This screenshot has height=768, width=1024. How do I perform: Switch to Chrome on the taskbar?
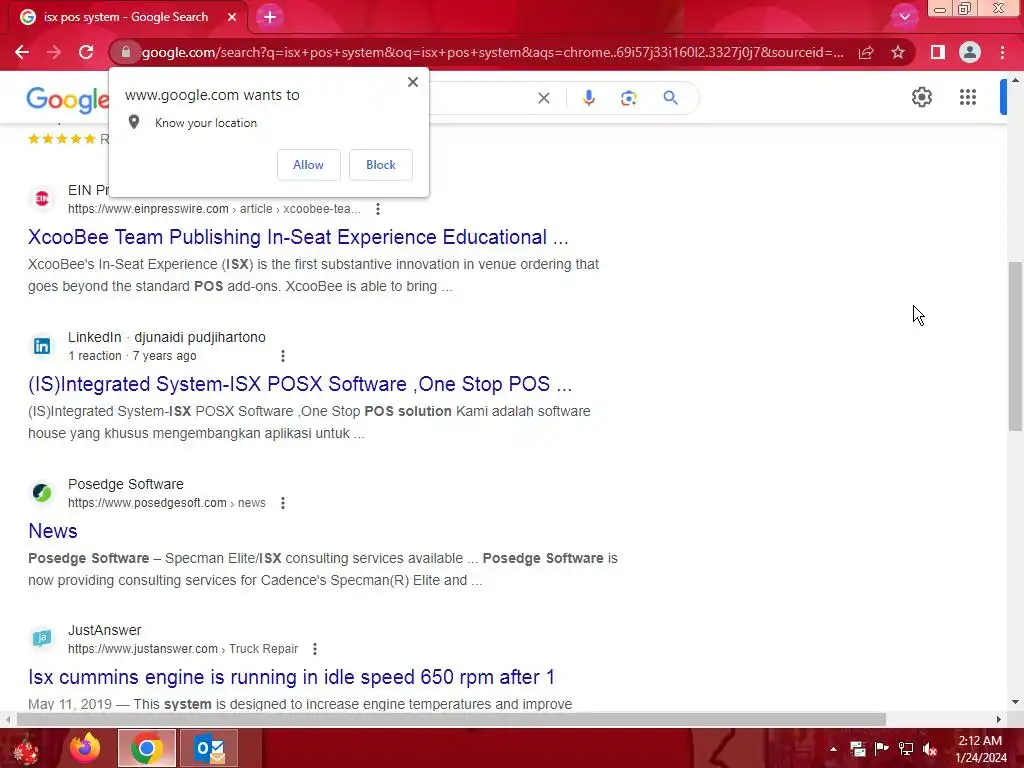tap(147, 748)
